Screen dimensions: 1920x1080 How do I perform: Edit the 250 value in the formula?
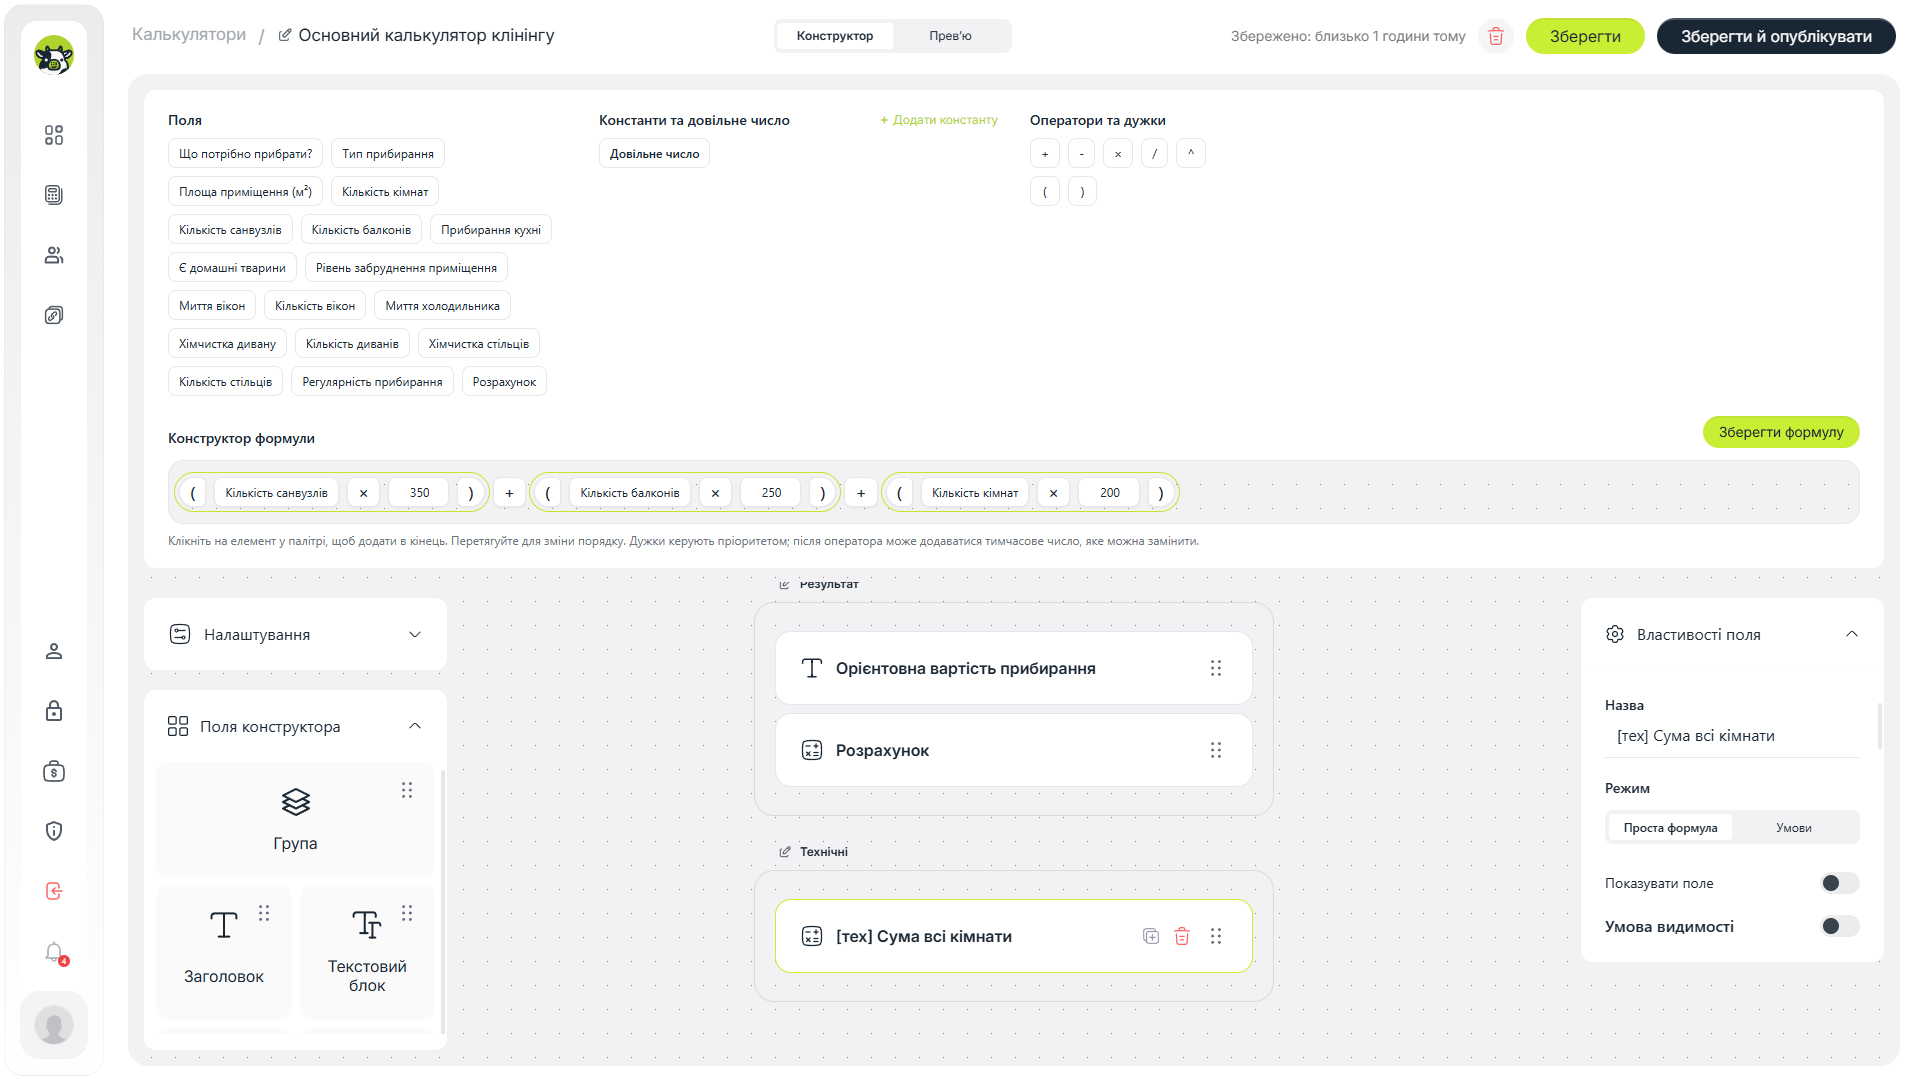(x=771, y=493)
